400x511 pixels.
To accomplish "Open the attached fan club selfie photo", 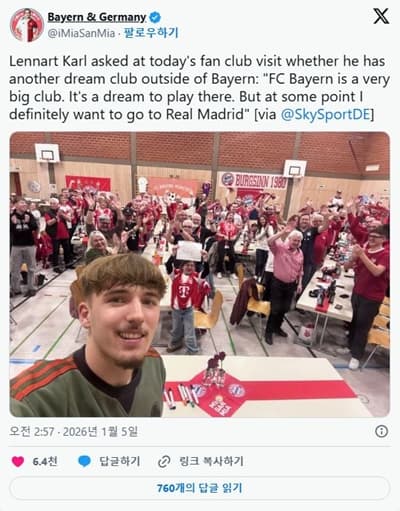I will coord(200,274).
